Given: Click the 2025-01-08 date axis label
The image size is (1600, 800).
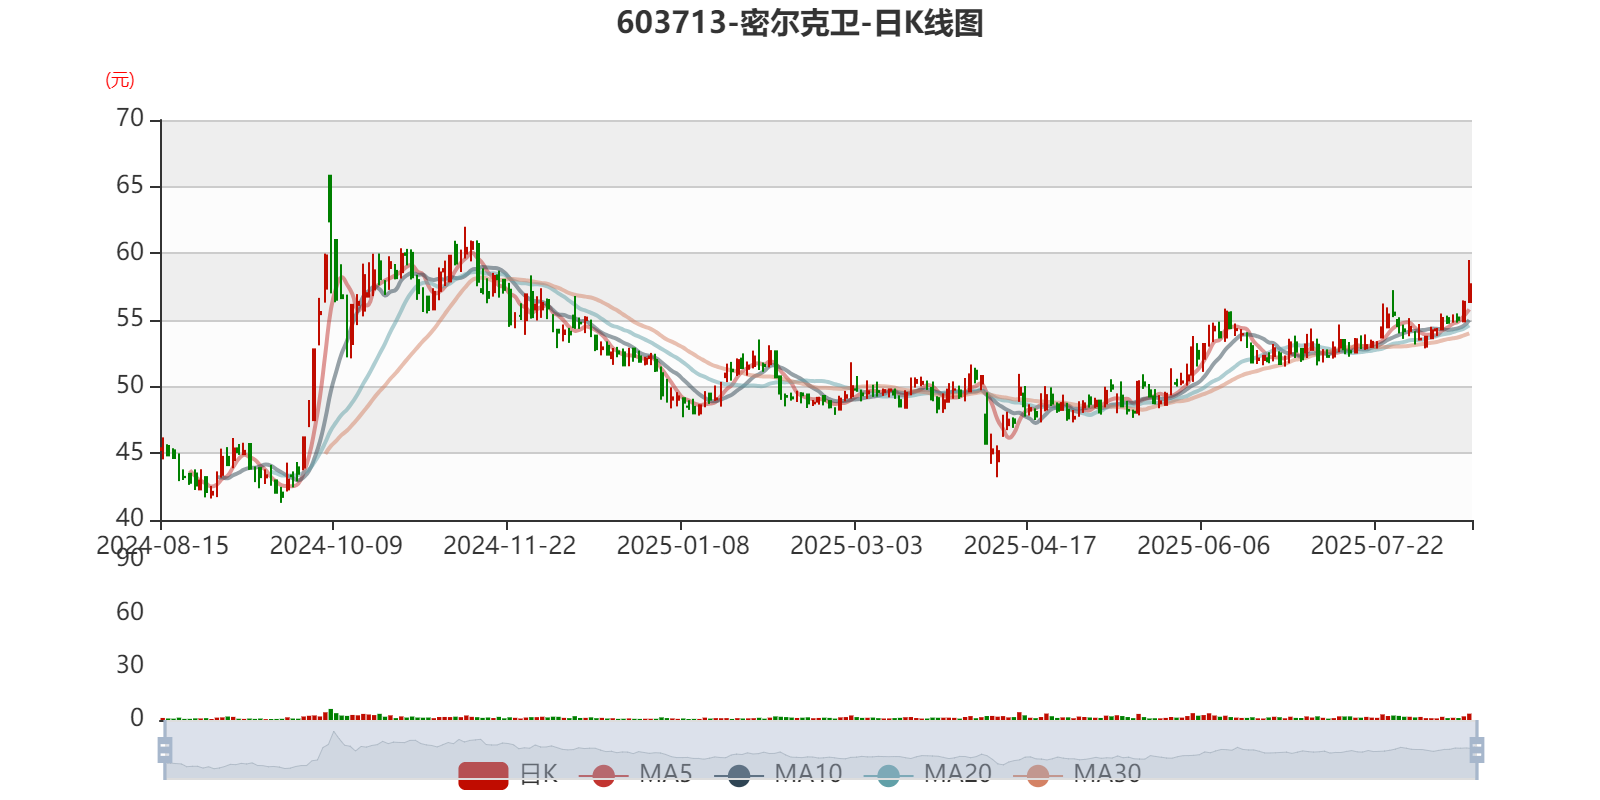Looking at the screenshot, I should pos(683,546).
